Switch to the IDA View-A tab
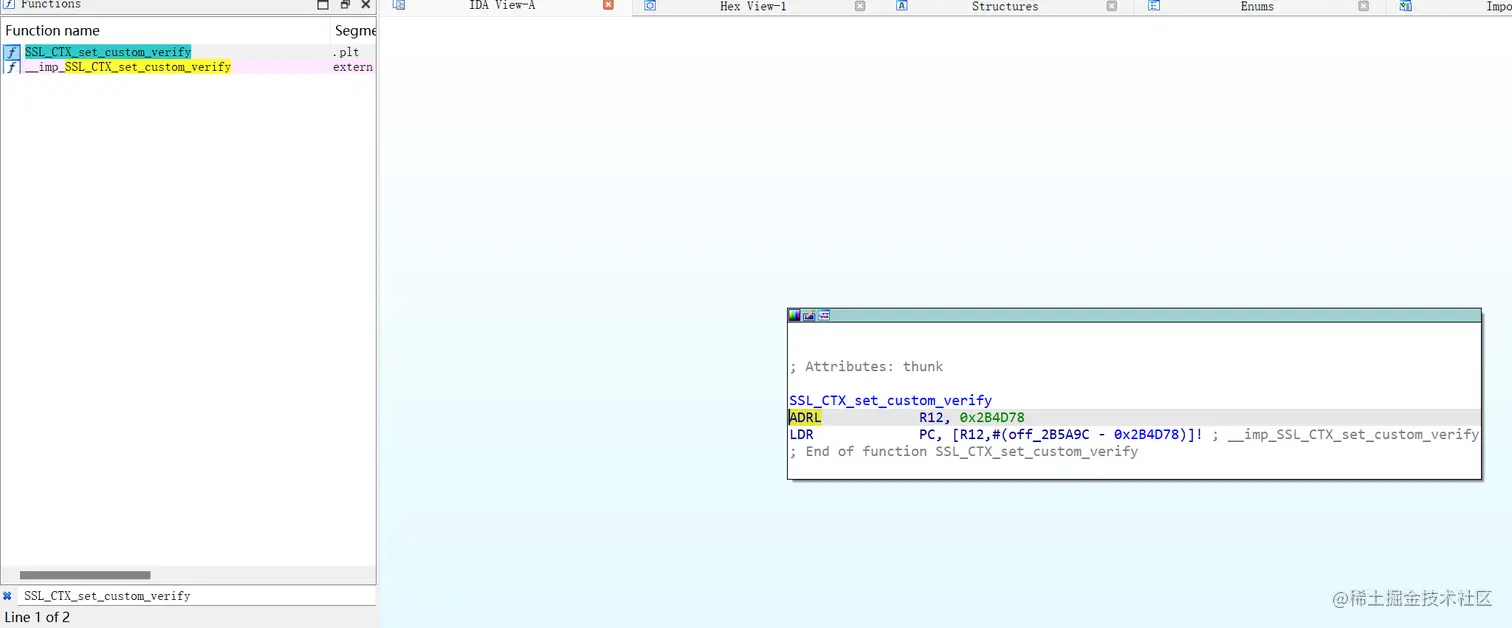This screenshot has height=628, width=1512. click(x=502, y=6)
